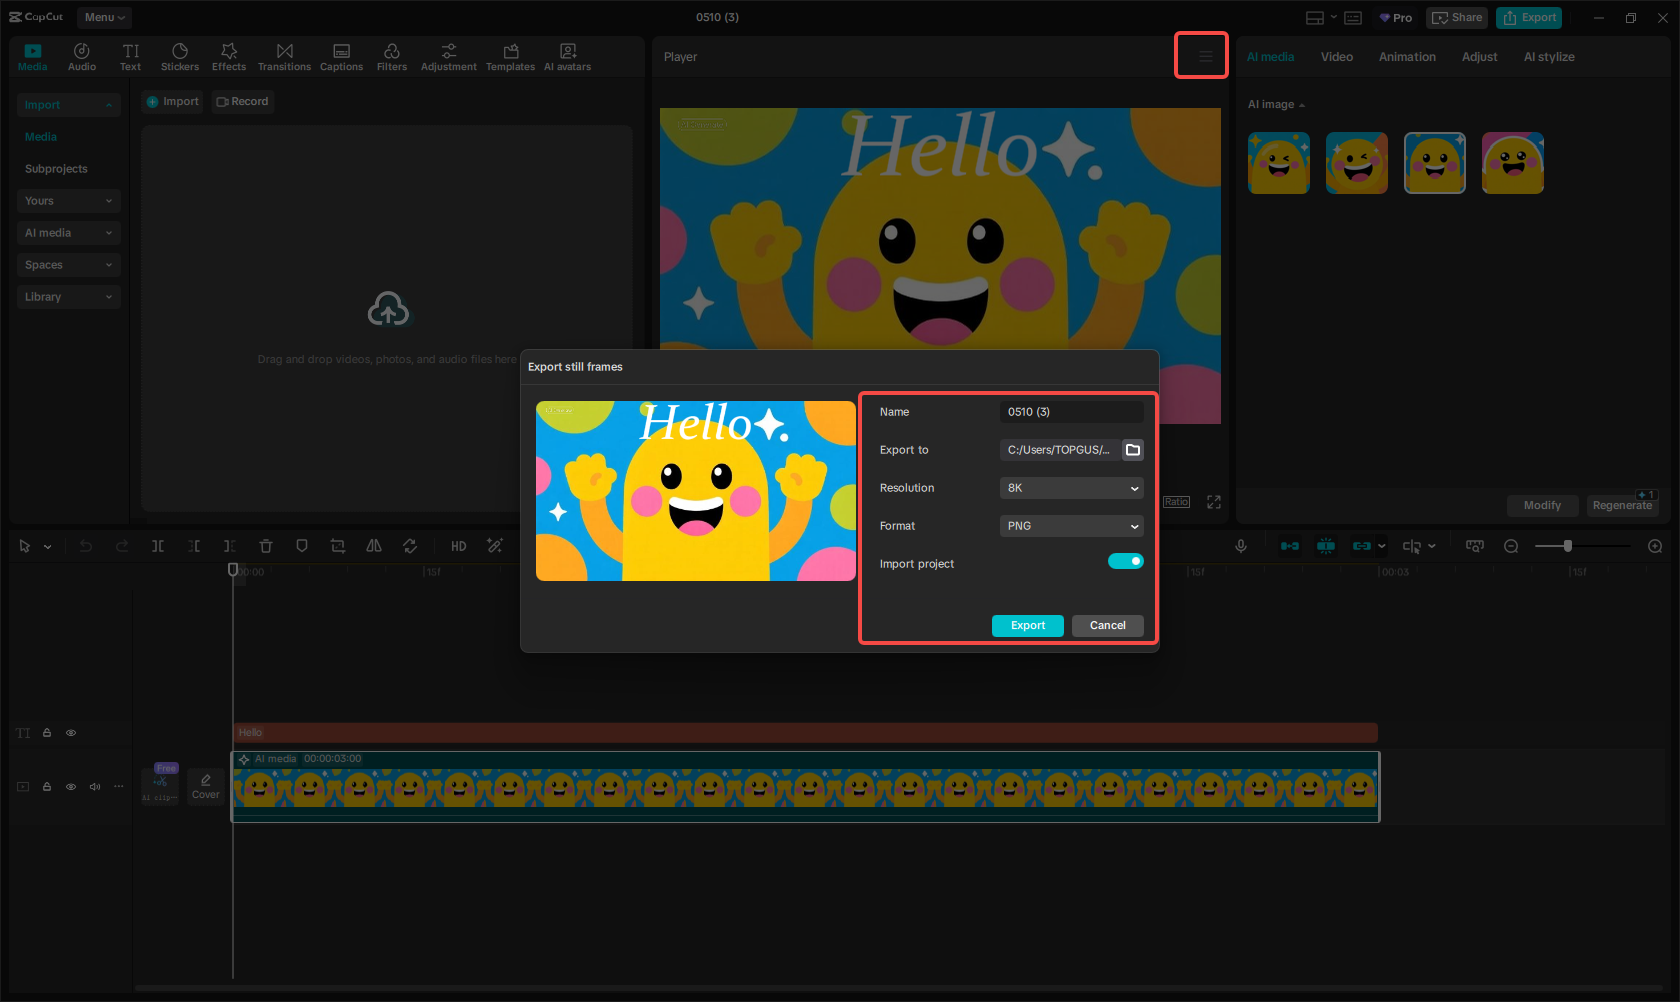Open the Stickers panel
The height and width of the screenshot is (1002, 1680).
point(180,57)
